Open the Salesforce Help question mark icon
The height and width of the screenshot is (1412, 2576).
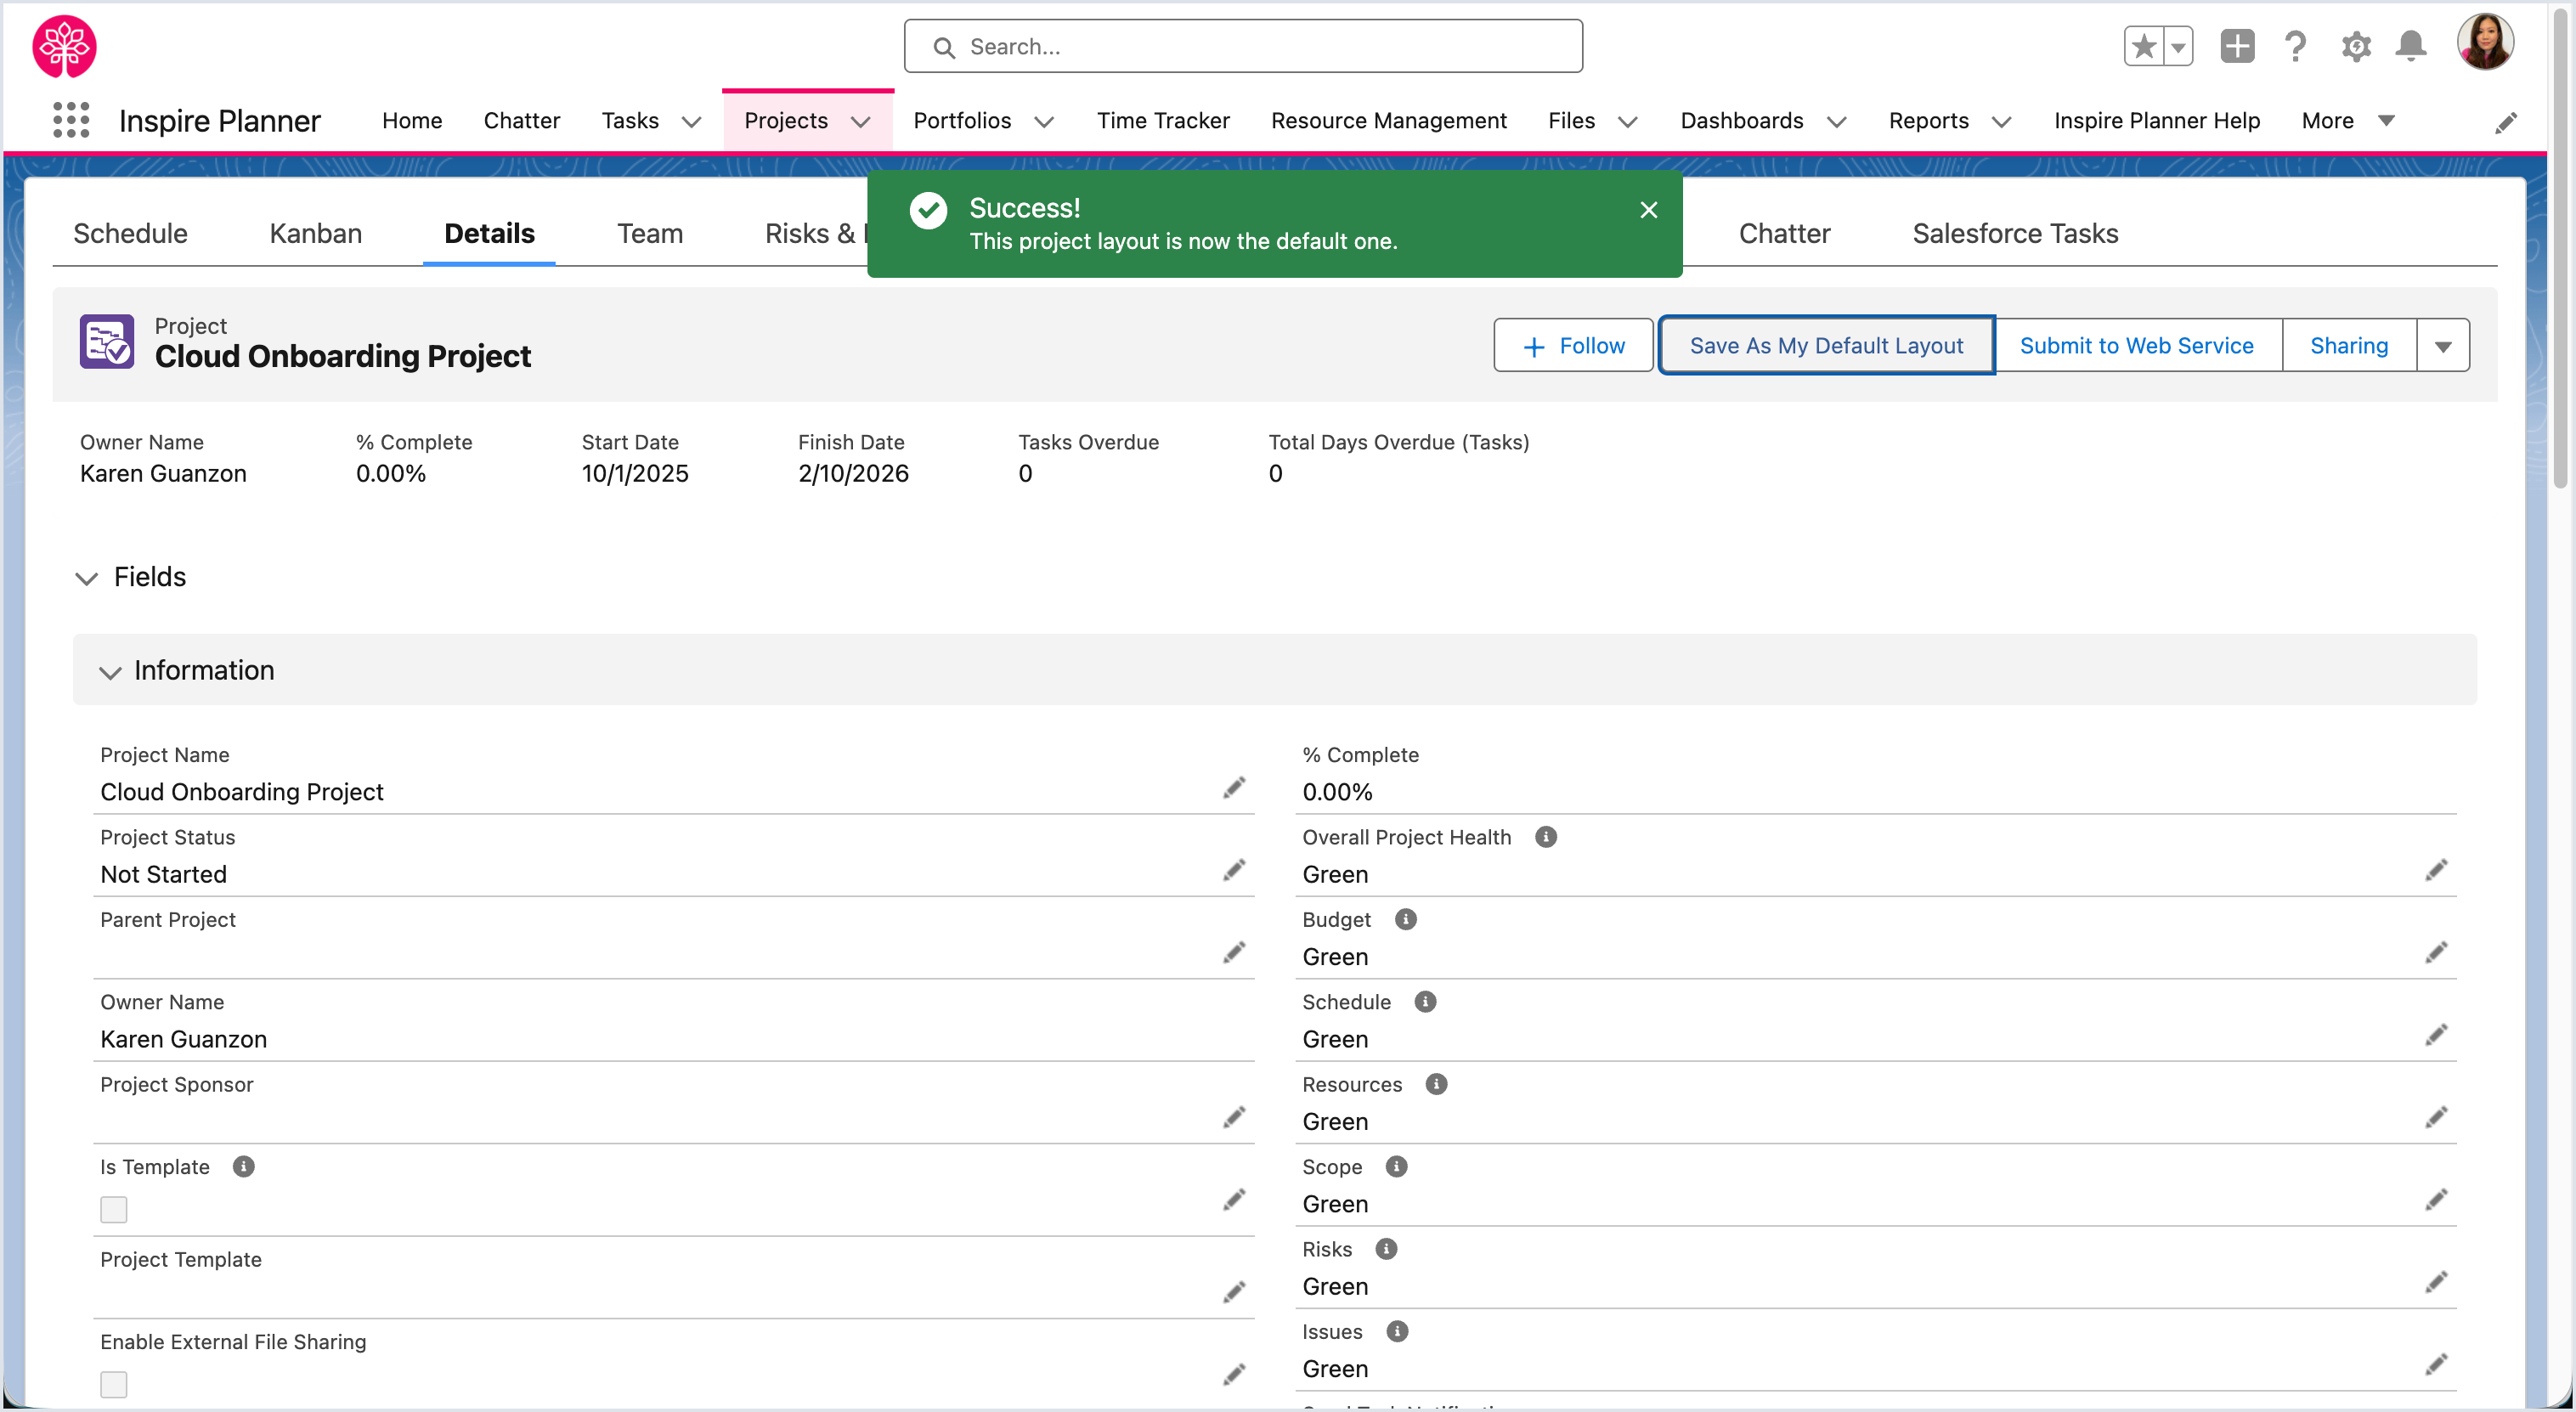(x=2295, y=46)
